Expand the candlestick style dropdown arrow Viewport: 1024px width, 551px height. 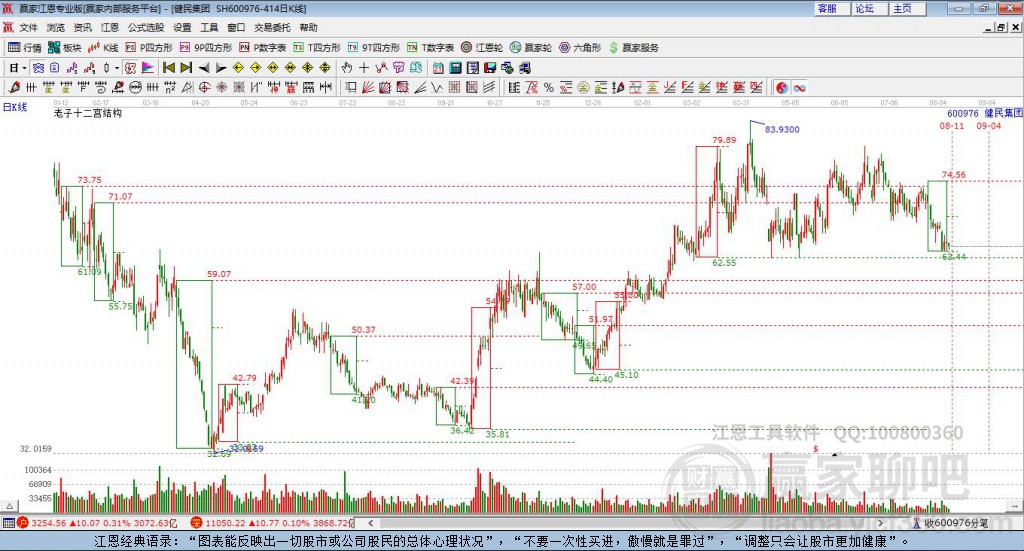[x=117, y=68]
